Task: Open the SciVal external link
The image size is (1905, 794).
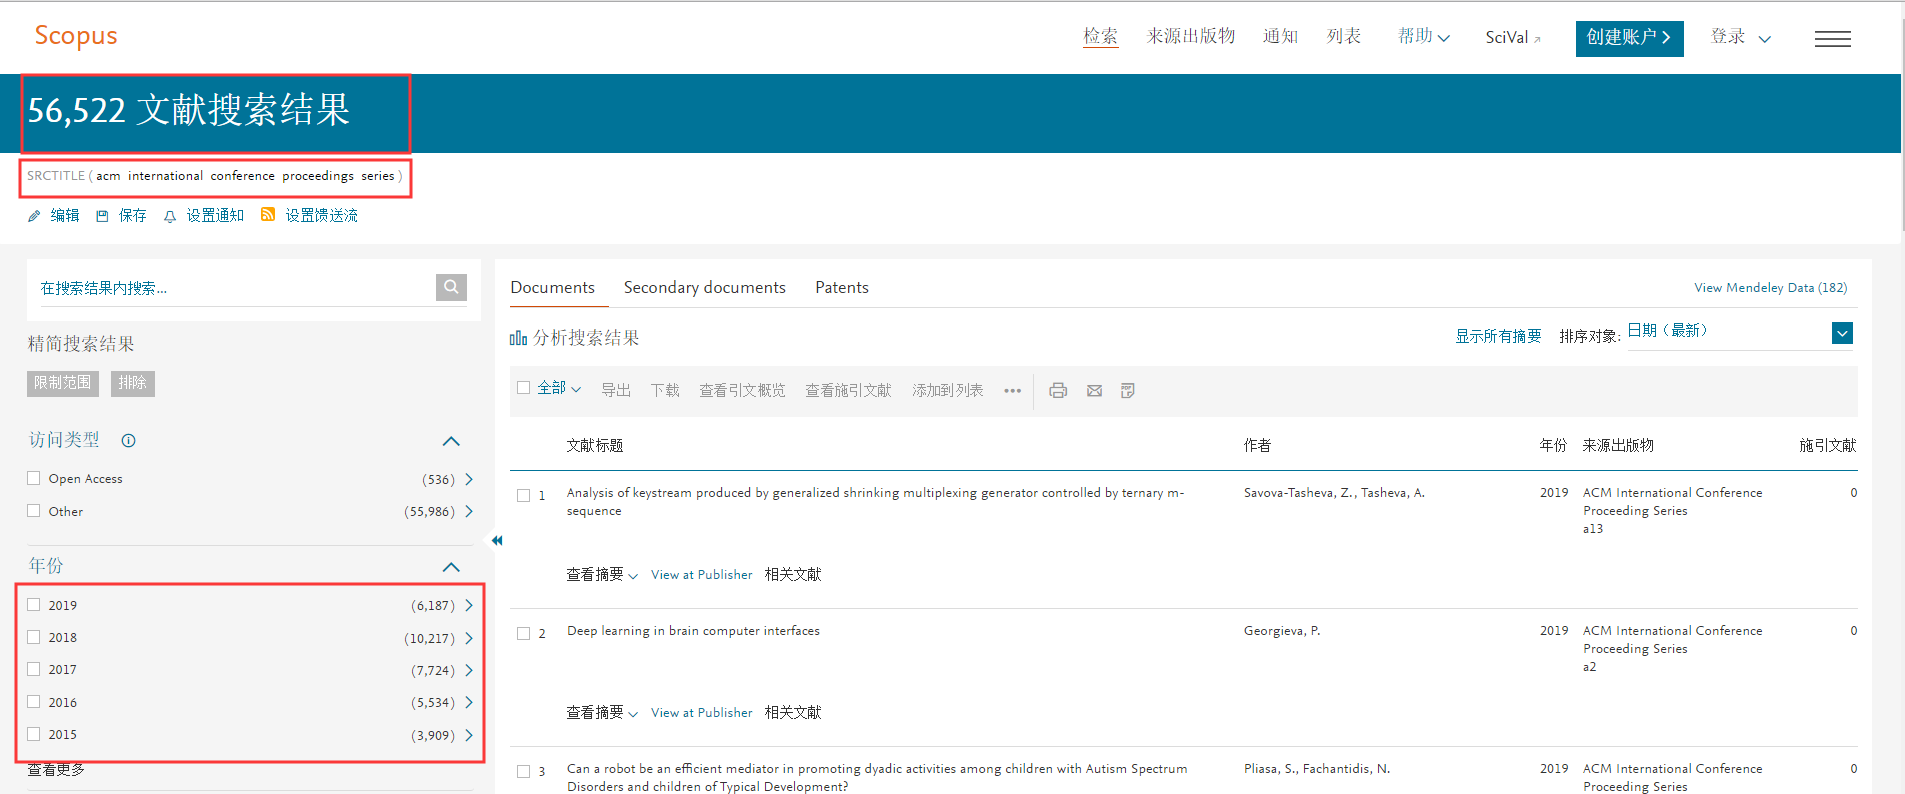Action: 1513,38
